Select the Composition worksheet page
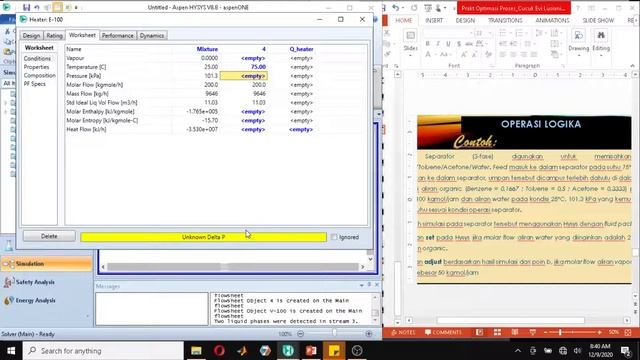The height and width of the screenshot is (360, 640). [x=39, y=76]
